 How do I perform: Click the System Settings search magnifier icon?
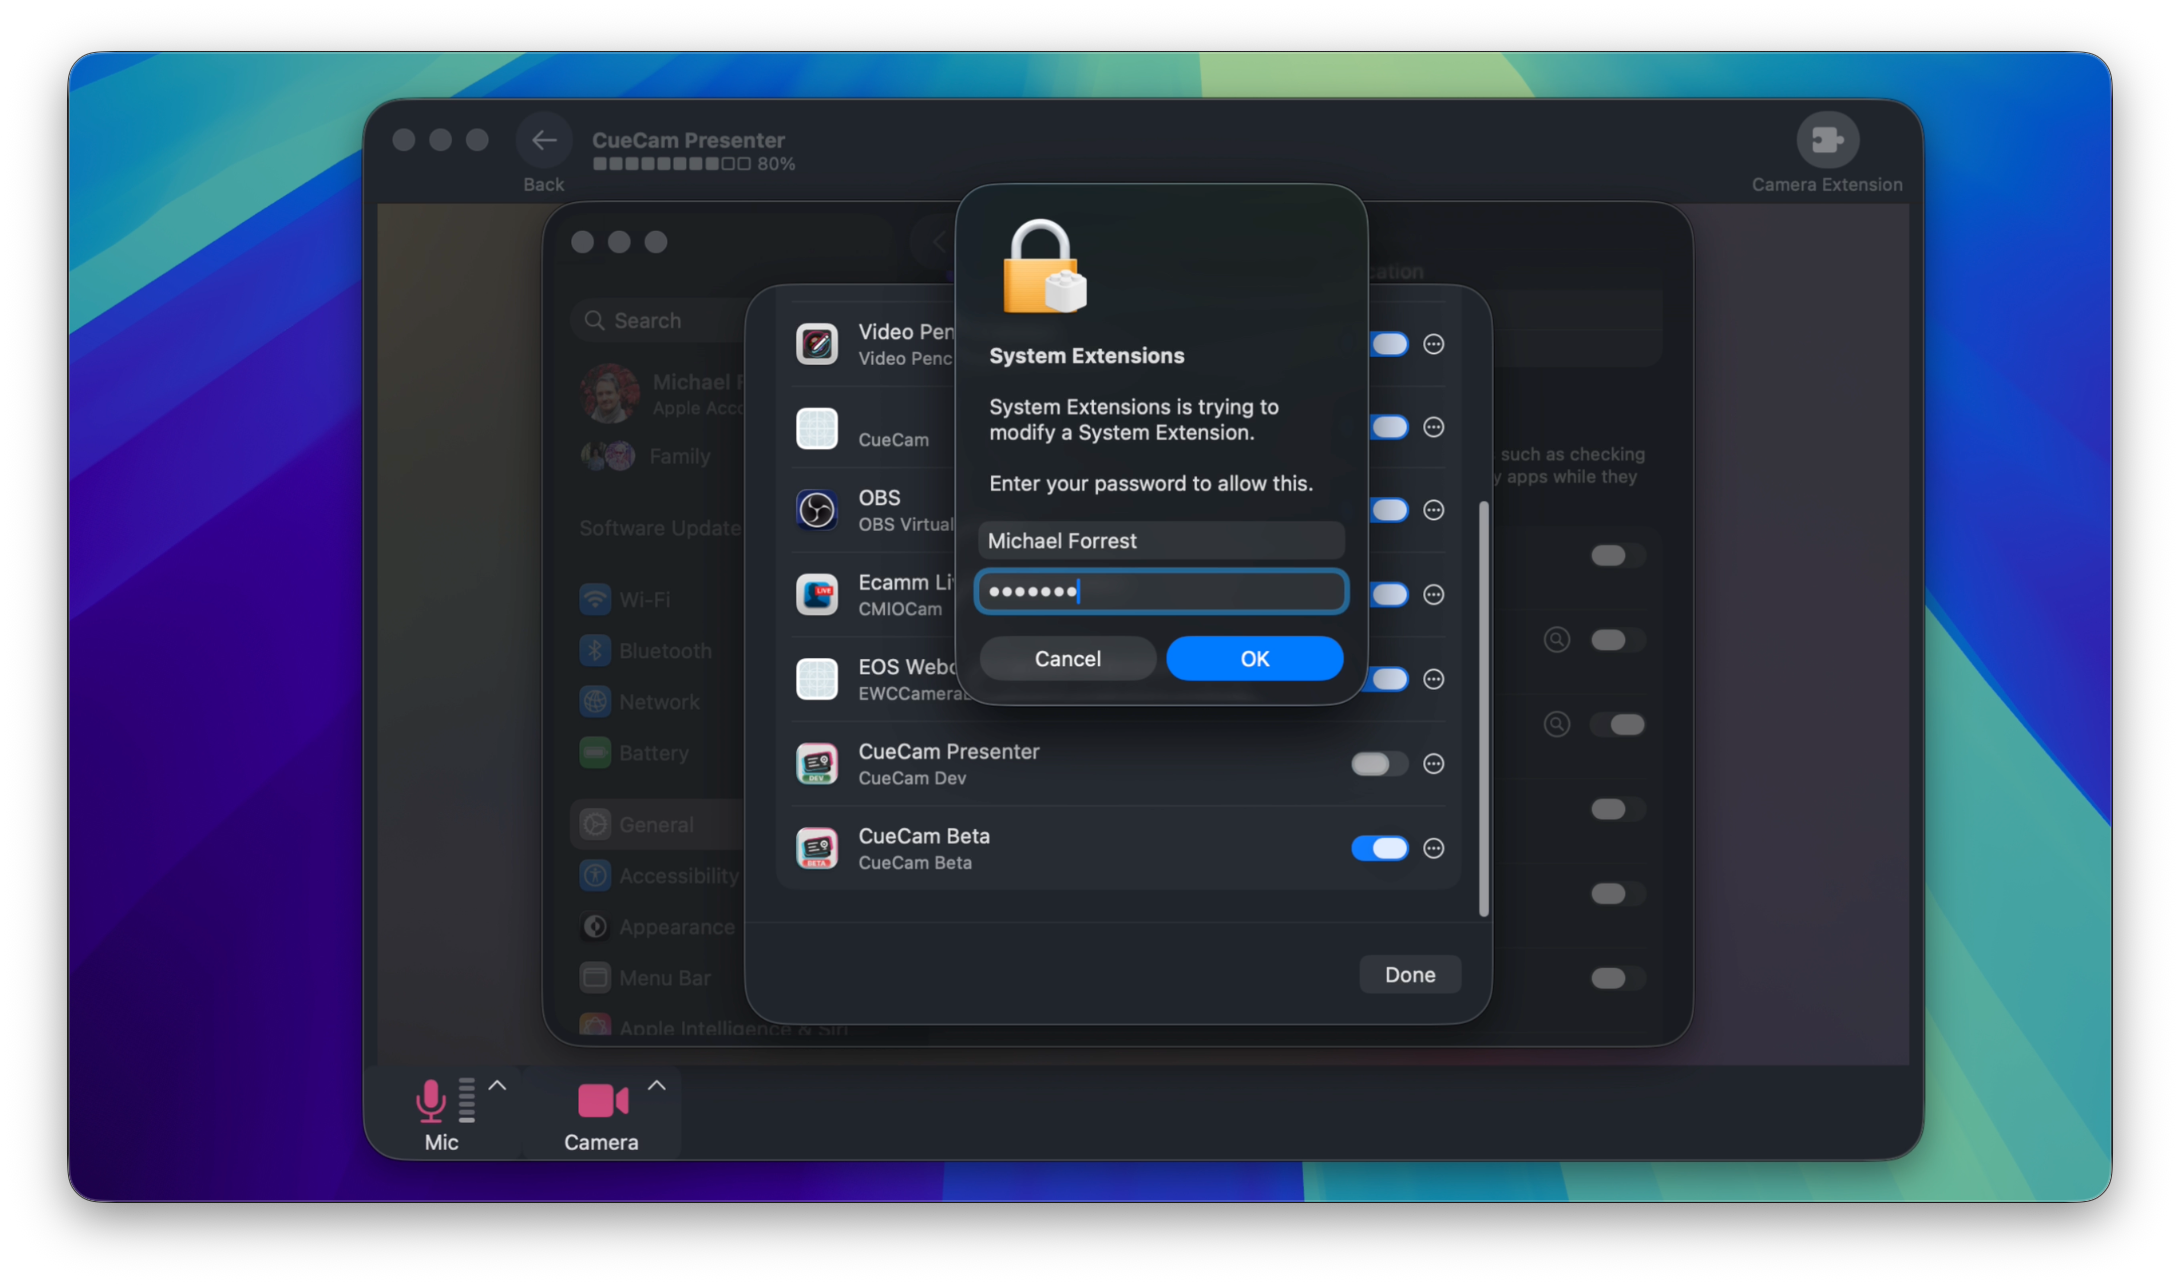click(594, 321)
